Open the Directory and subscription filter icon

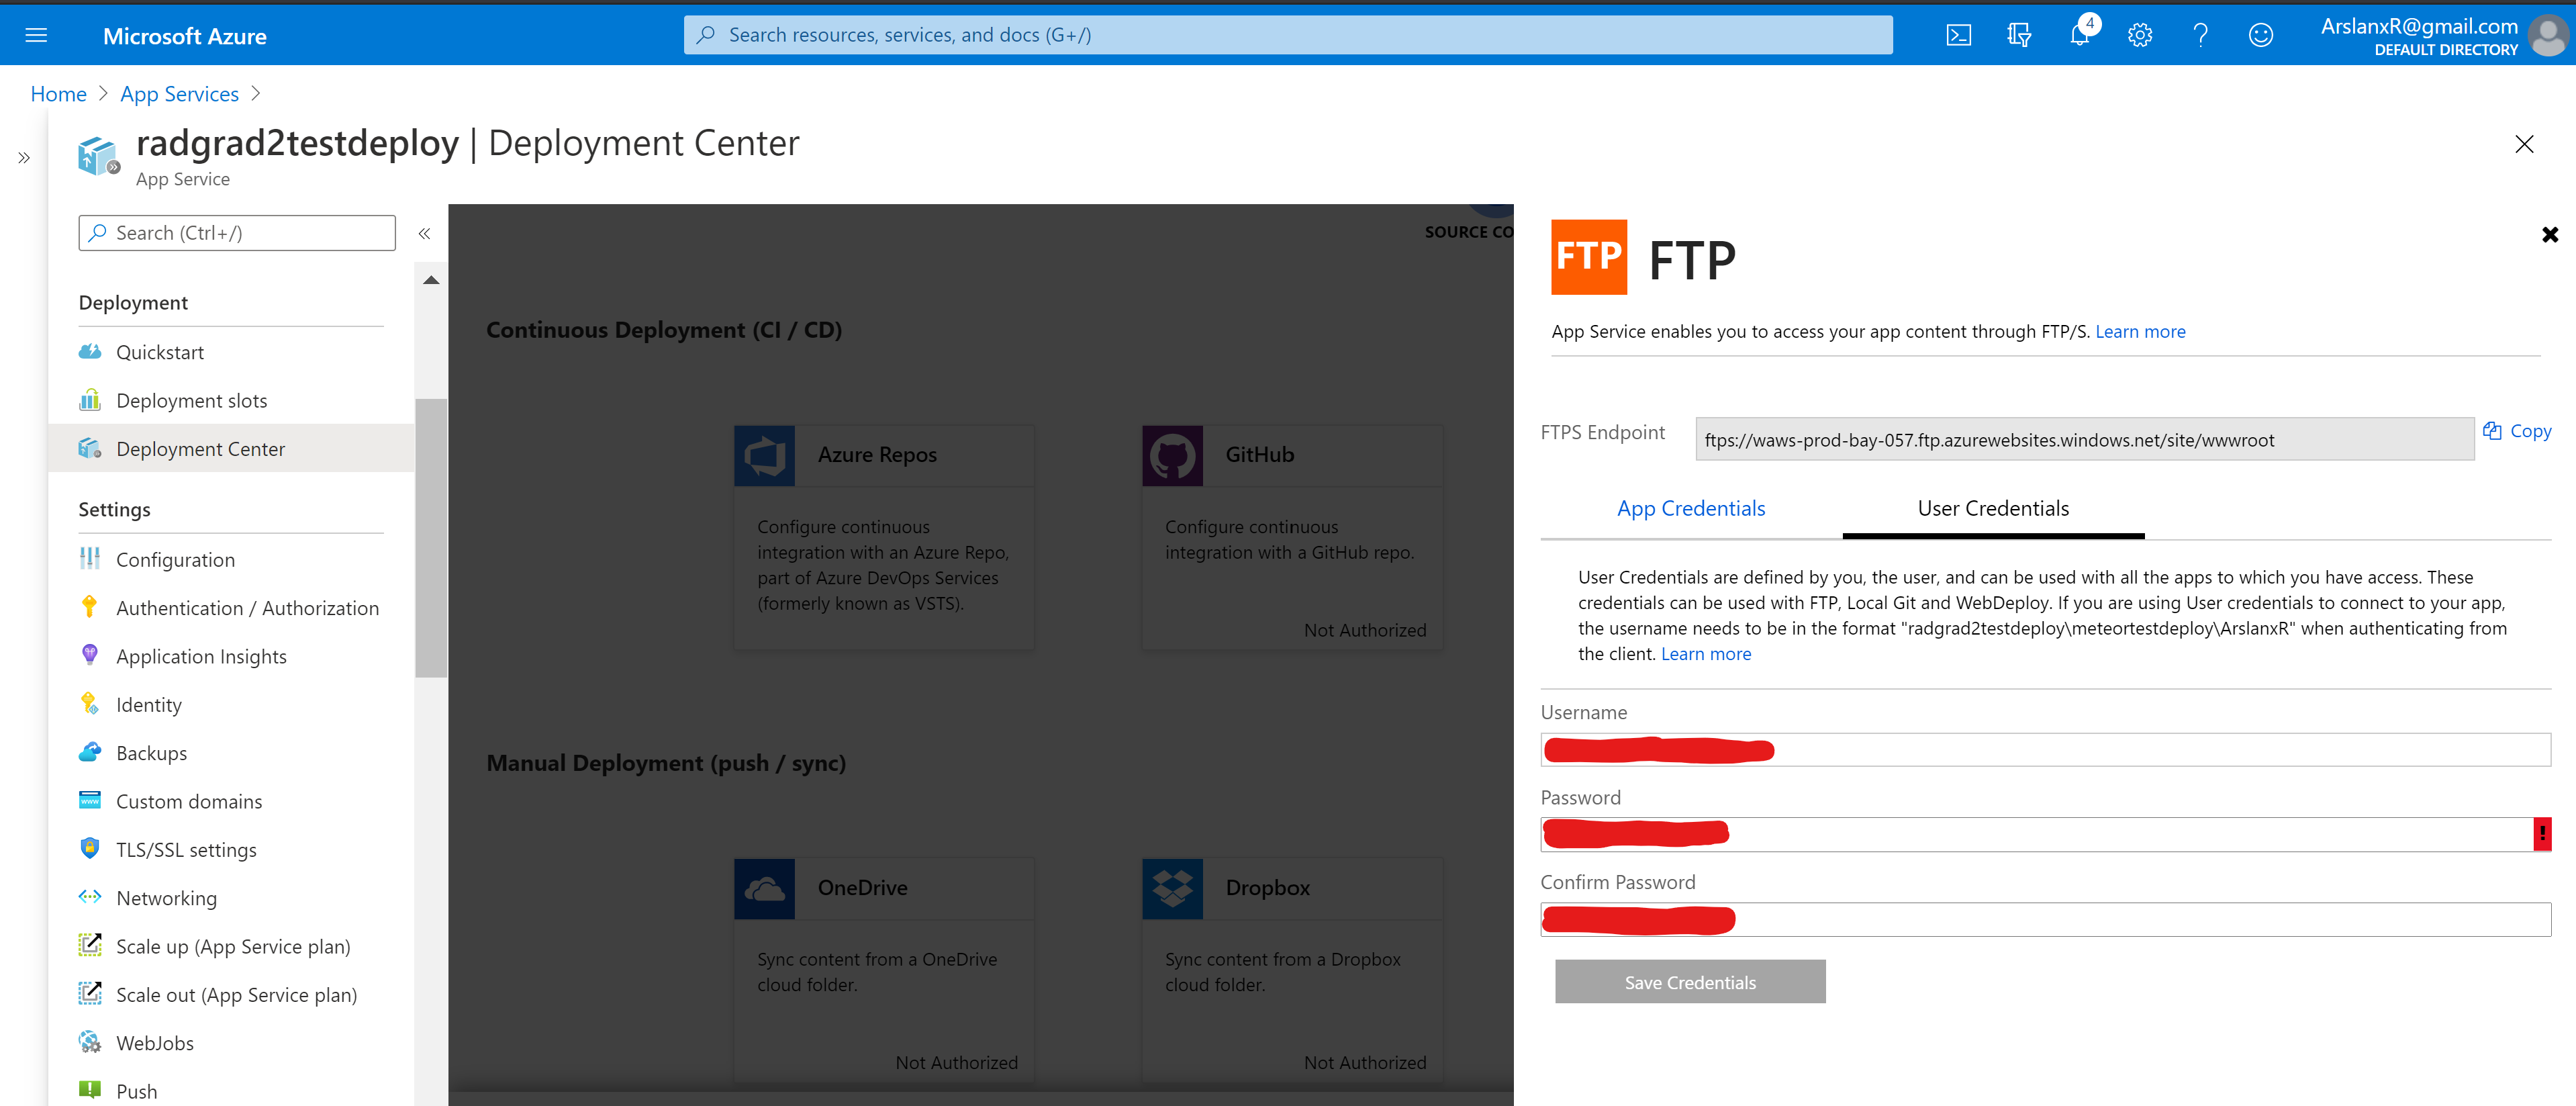(2018, 36)
